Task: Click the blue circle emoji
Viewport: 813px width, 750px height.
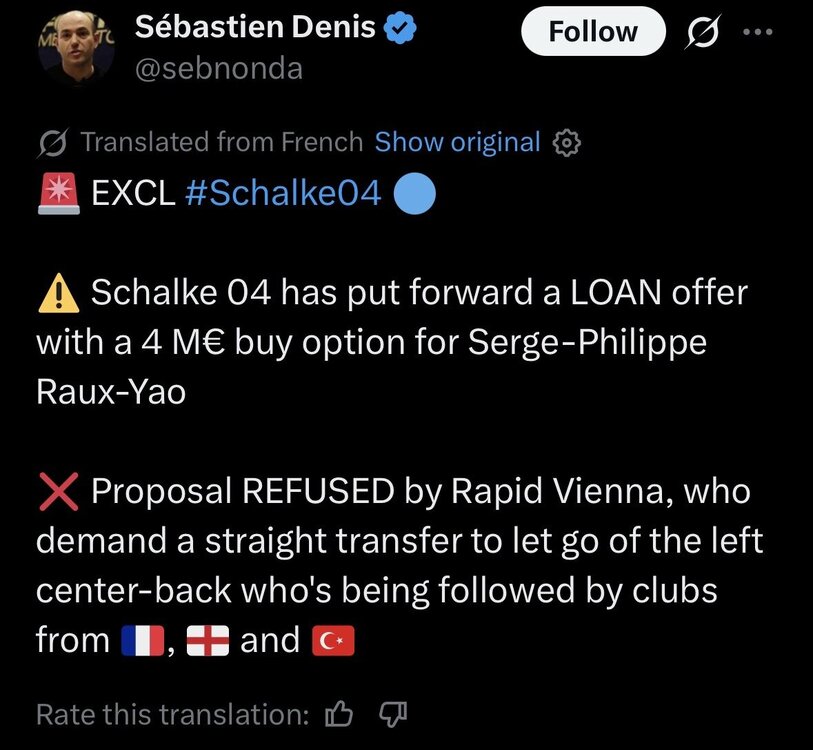Action: click(415, 193)
